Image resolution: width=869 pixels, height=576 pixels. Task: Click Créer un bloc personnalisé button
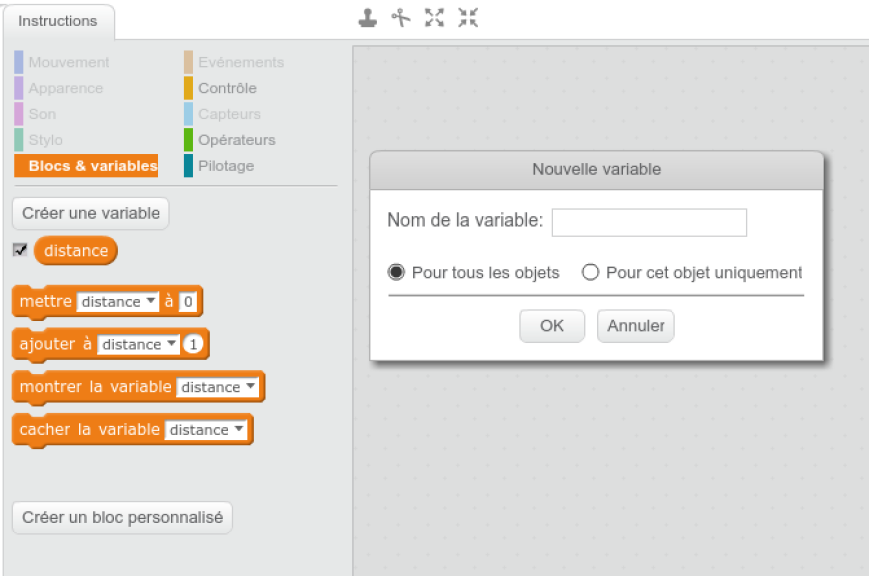(x=122, y=518)
